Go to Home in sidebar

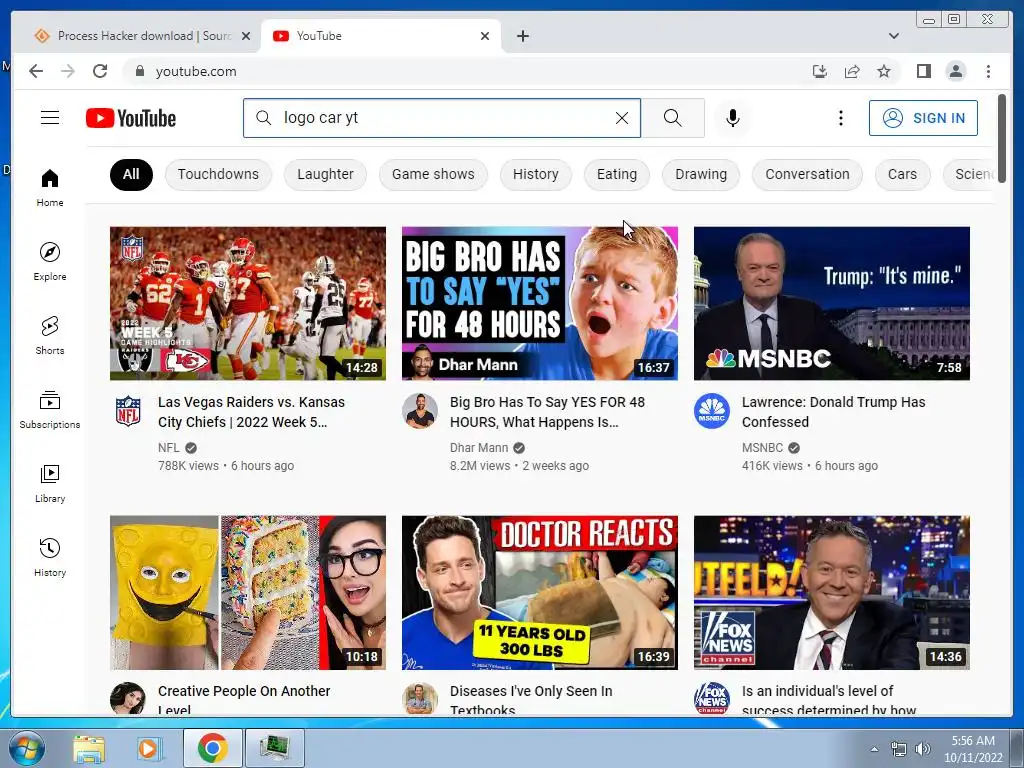(50, 188)
